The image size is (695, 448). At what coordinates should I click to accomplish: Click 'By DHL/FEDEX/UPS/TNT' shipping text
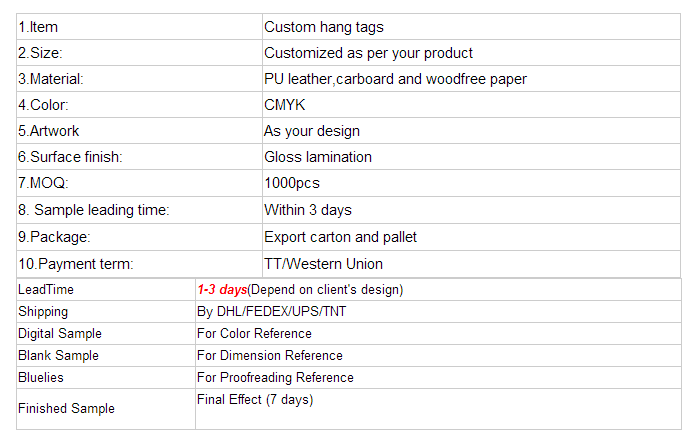[x=271, y=312]
